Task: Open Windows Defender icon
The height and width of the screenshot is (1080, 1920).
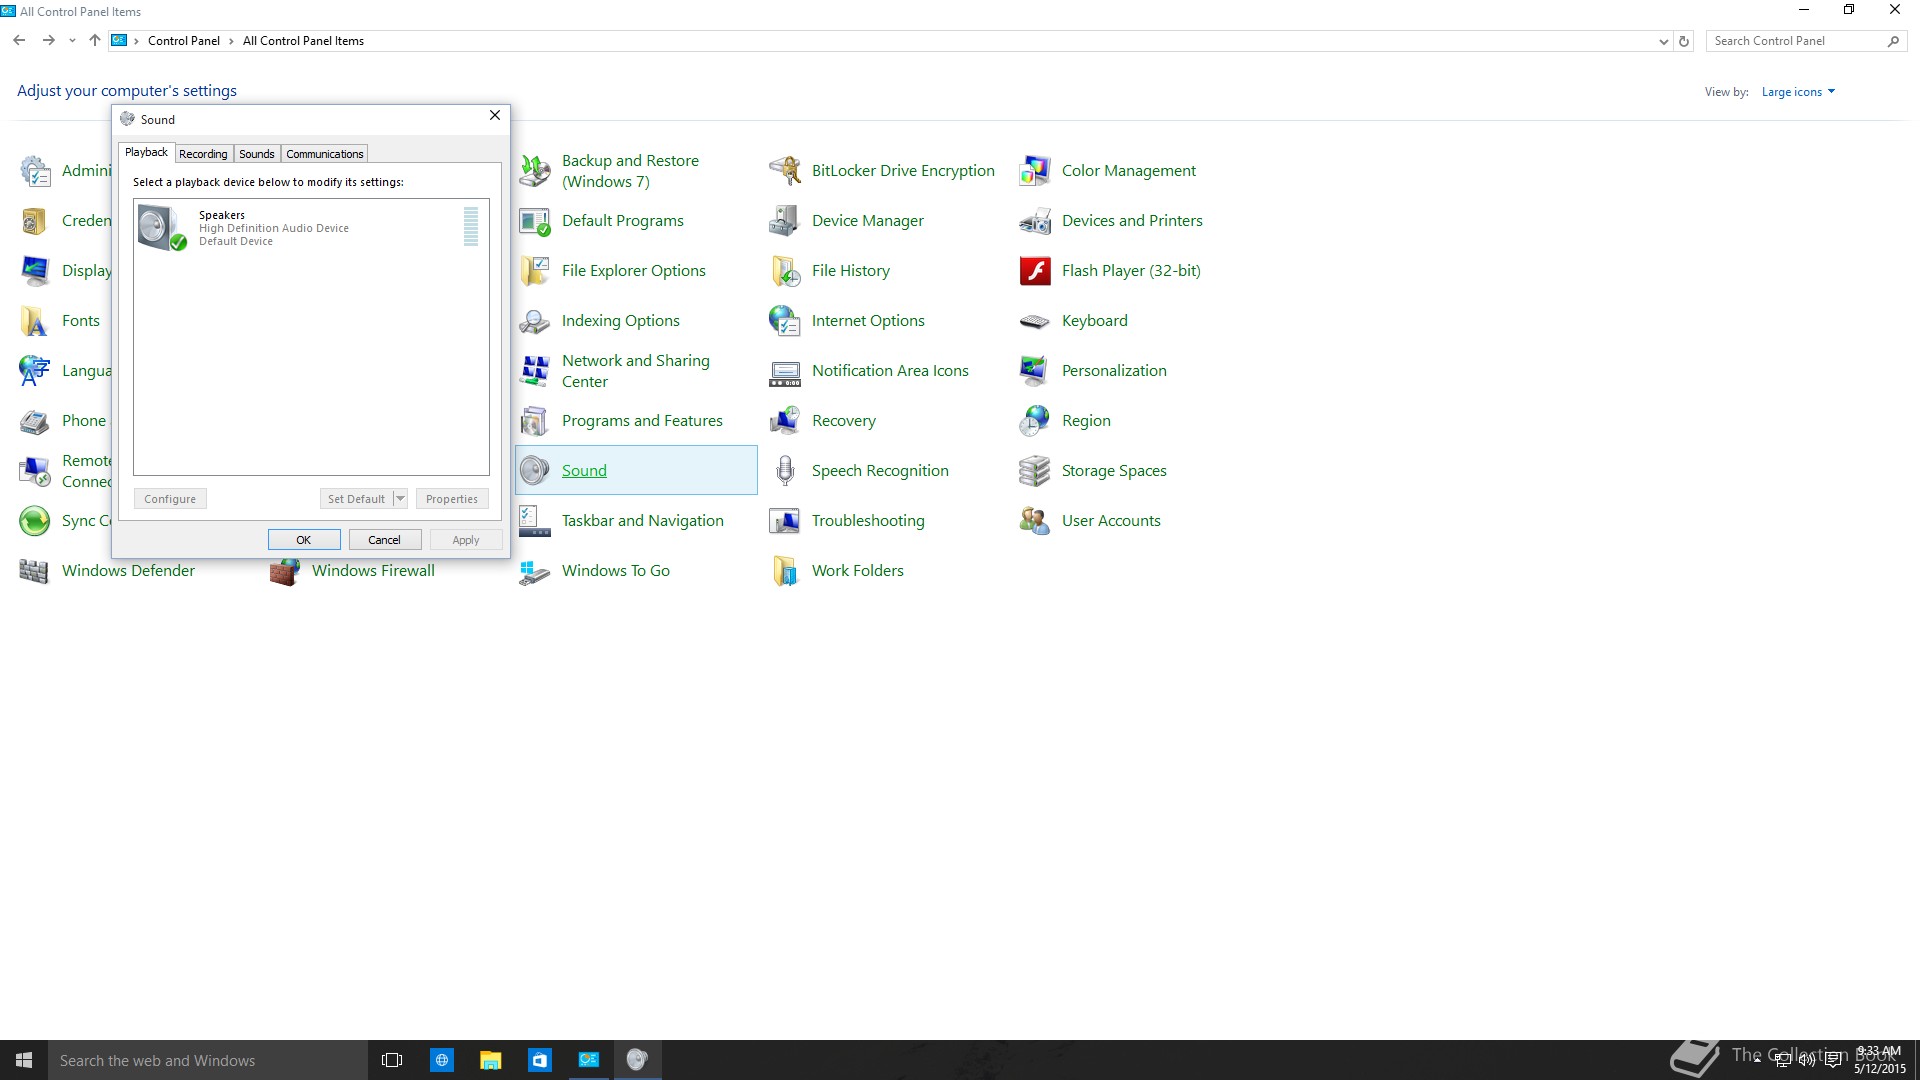Action: (x=35, y=571)
